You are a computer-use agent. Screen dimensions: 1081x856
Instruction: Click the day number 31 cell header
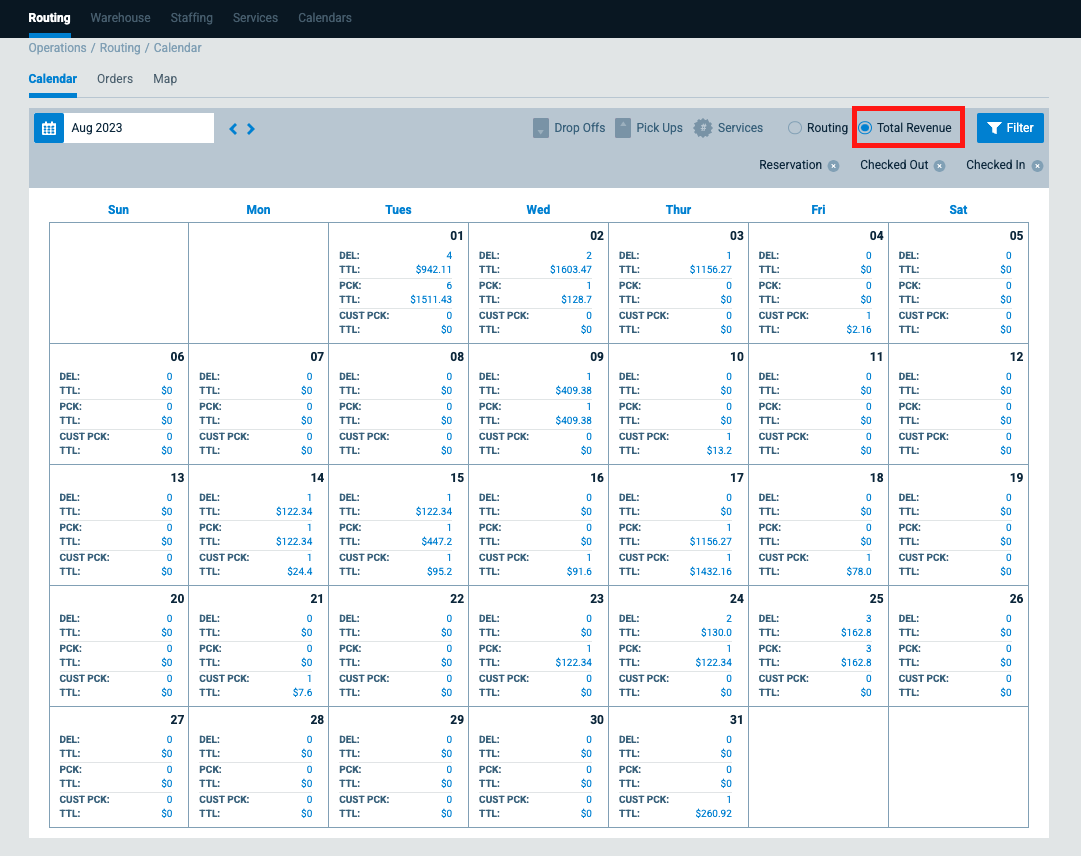pyautogui.click(x=737, y=720)
